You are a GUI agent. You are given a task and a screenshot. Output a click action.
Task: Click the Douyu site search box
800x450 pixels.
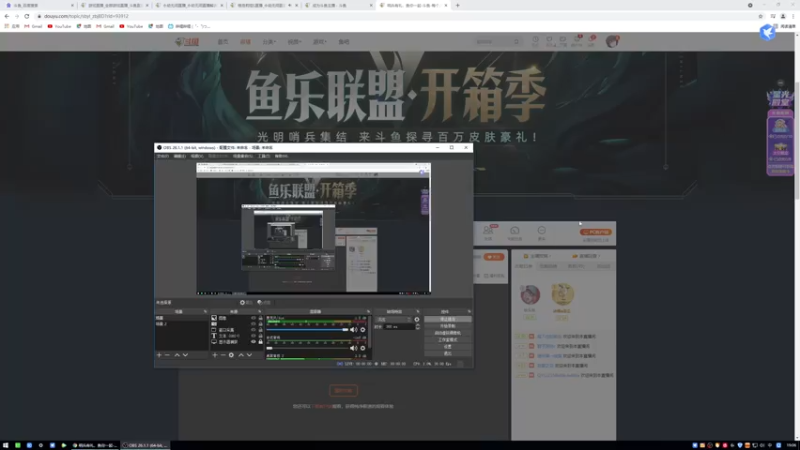(497, 42)
